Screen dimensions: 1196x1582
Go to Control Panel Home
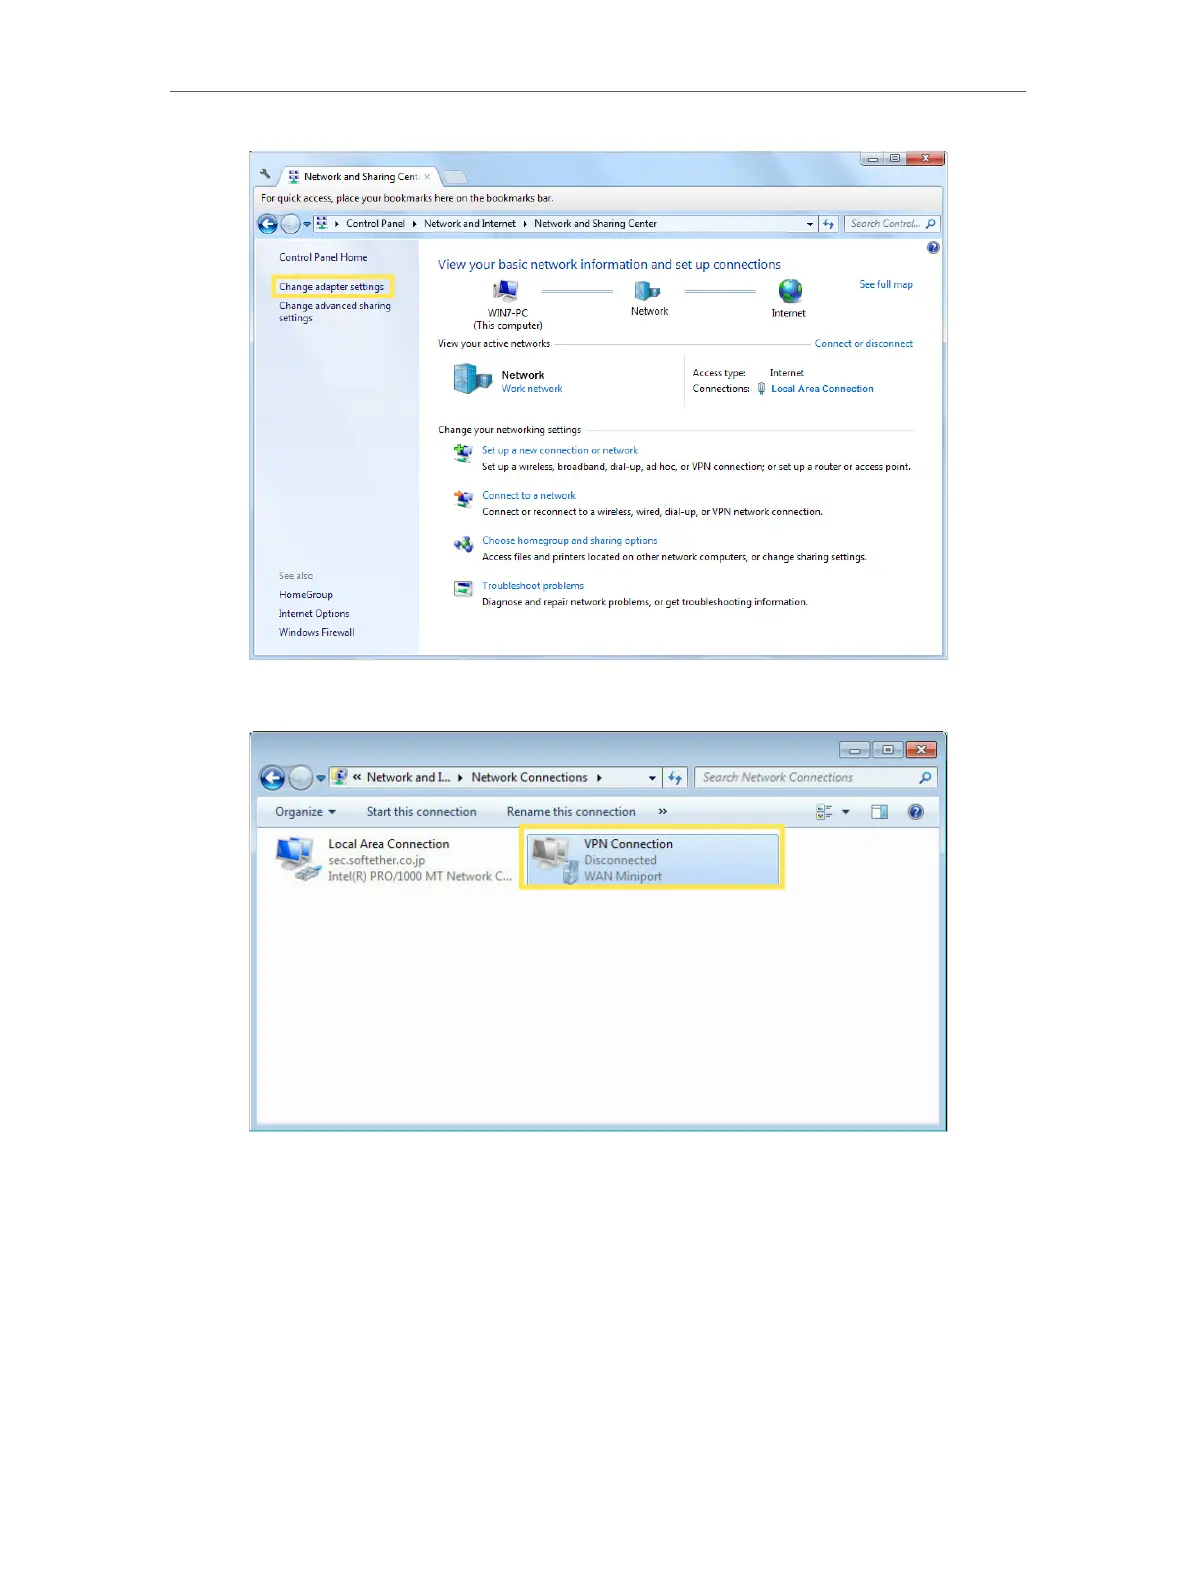click(x=323, y=258)
